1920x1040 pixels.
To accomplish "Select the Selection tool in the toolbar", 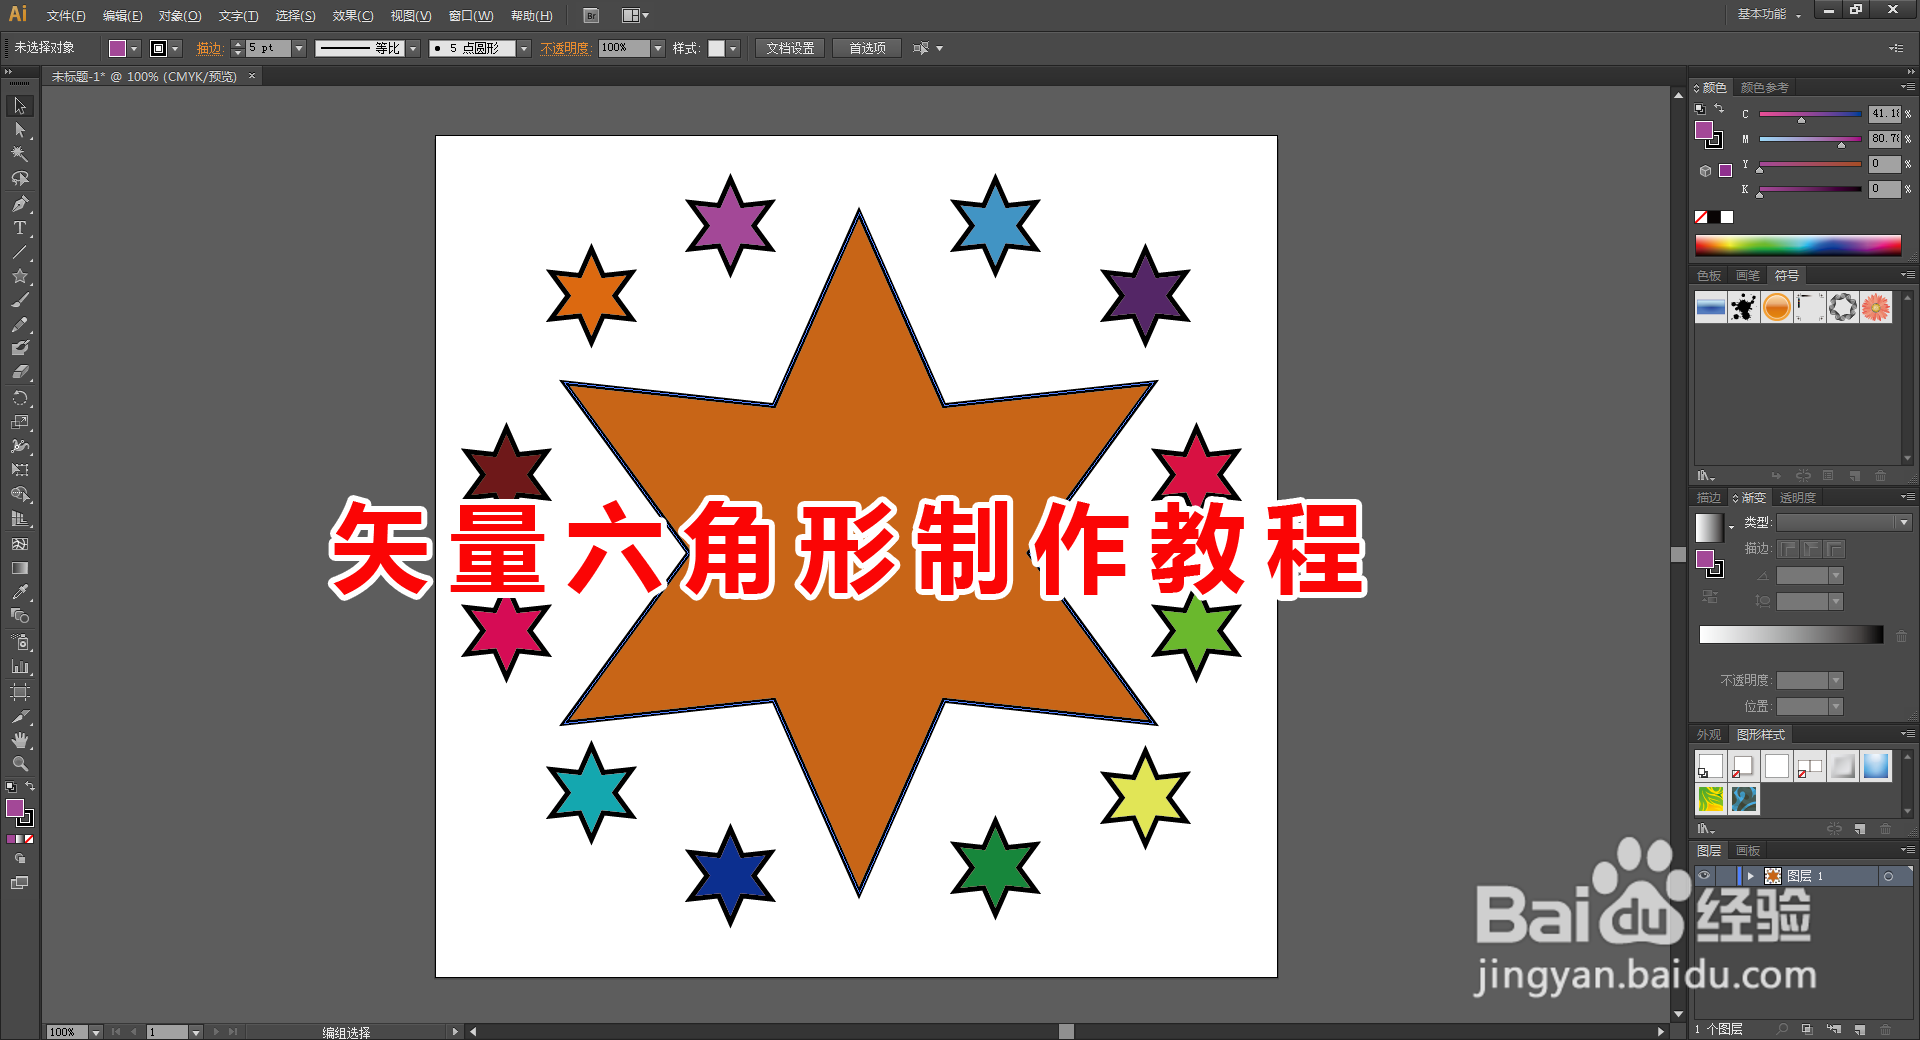I will (x=20, y=106).
